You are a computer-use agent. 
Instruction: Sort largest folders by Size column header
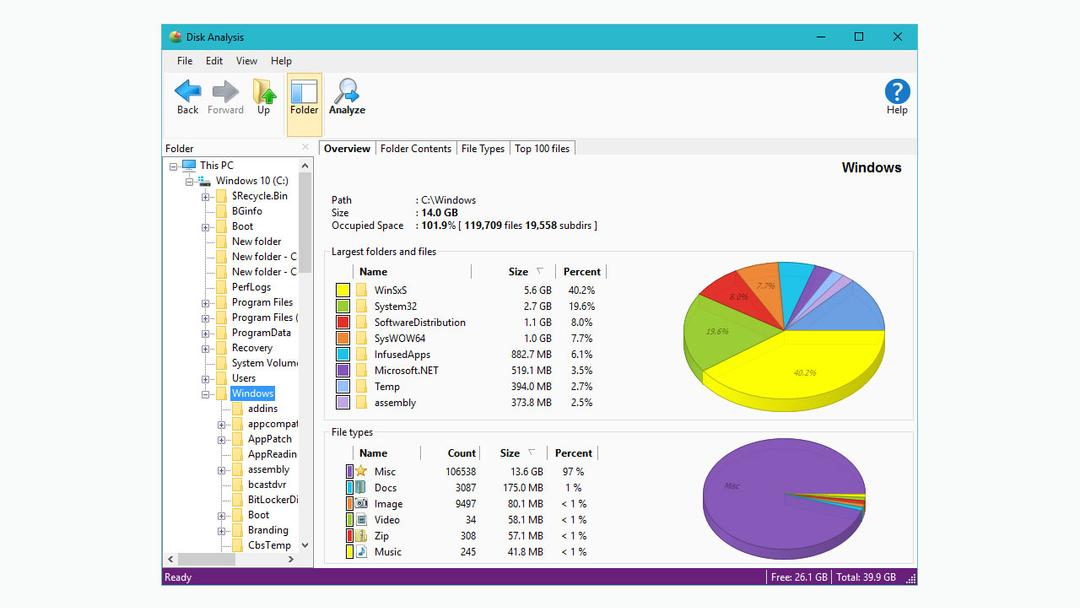click(518, 272)
